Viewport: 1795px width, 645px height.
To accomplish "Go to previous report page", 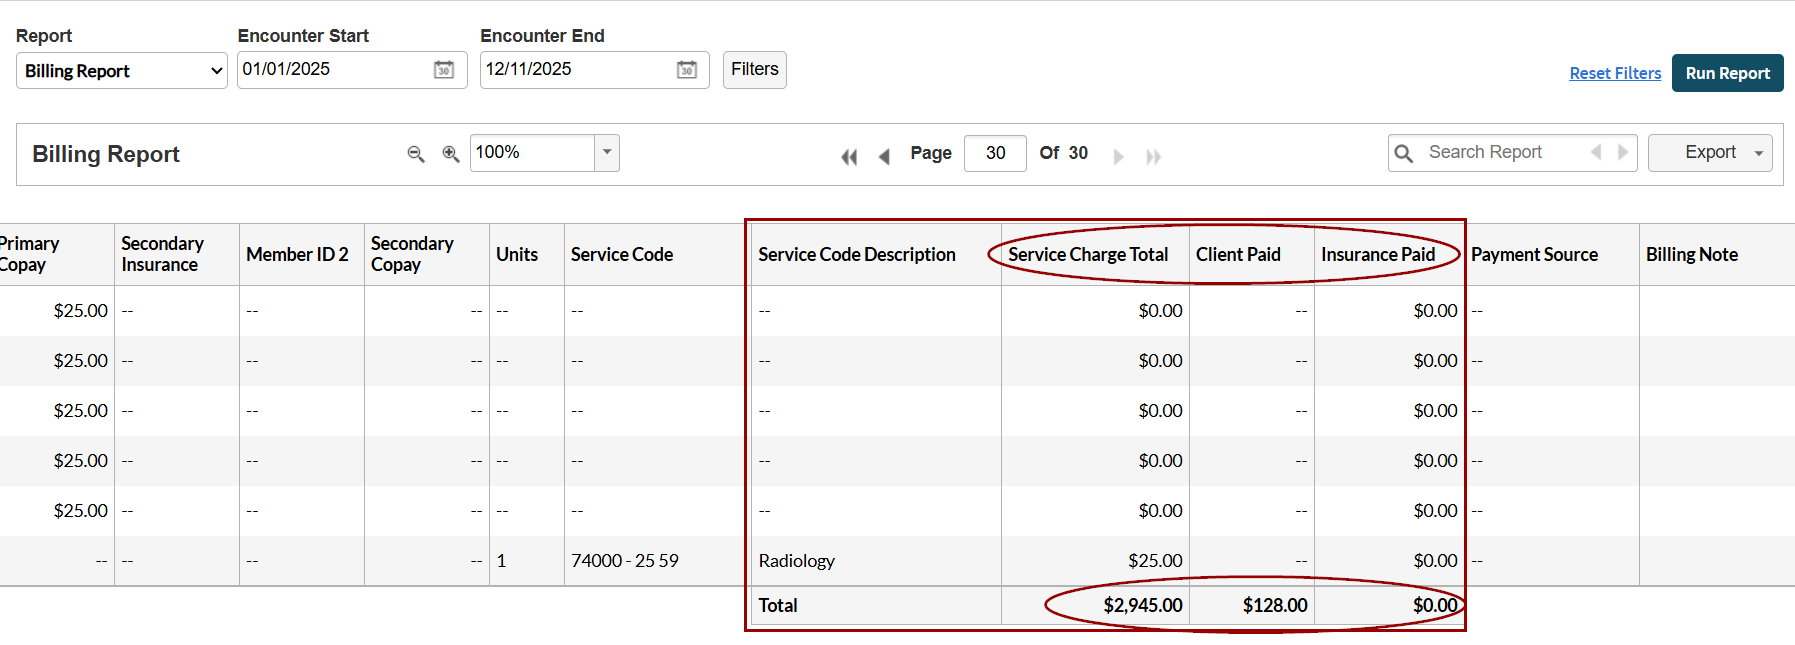I will (x=884, y=156).
